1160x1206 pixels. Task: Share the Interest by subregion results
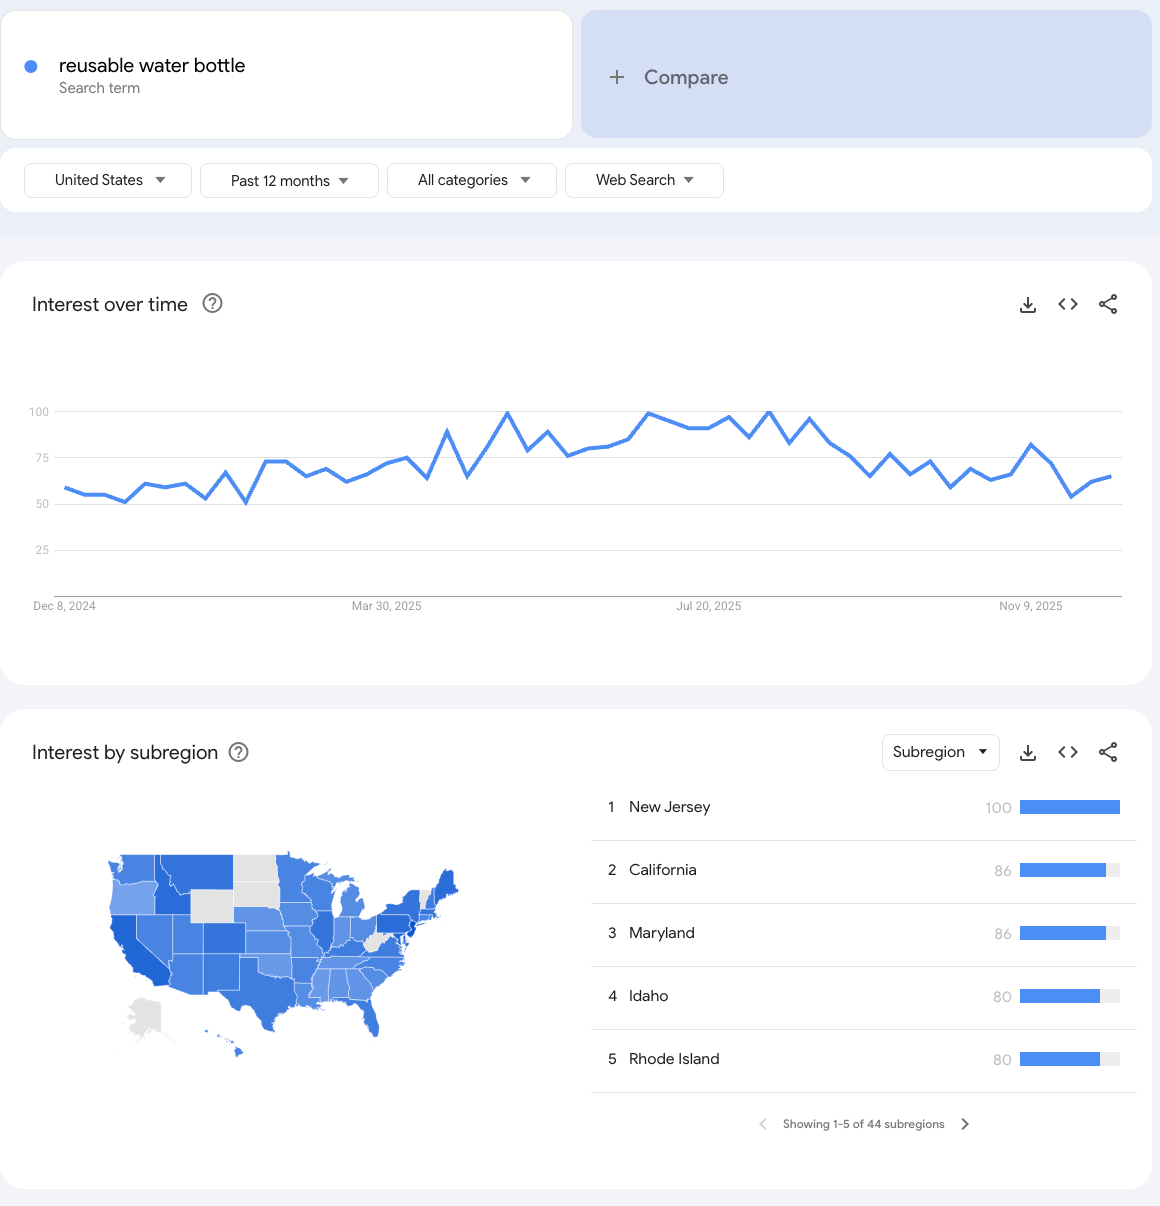point(1108,752)
